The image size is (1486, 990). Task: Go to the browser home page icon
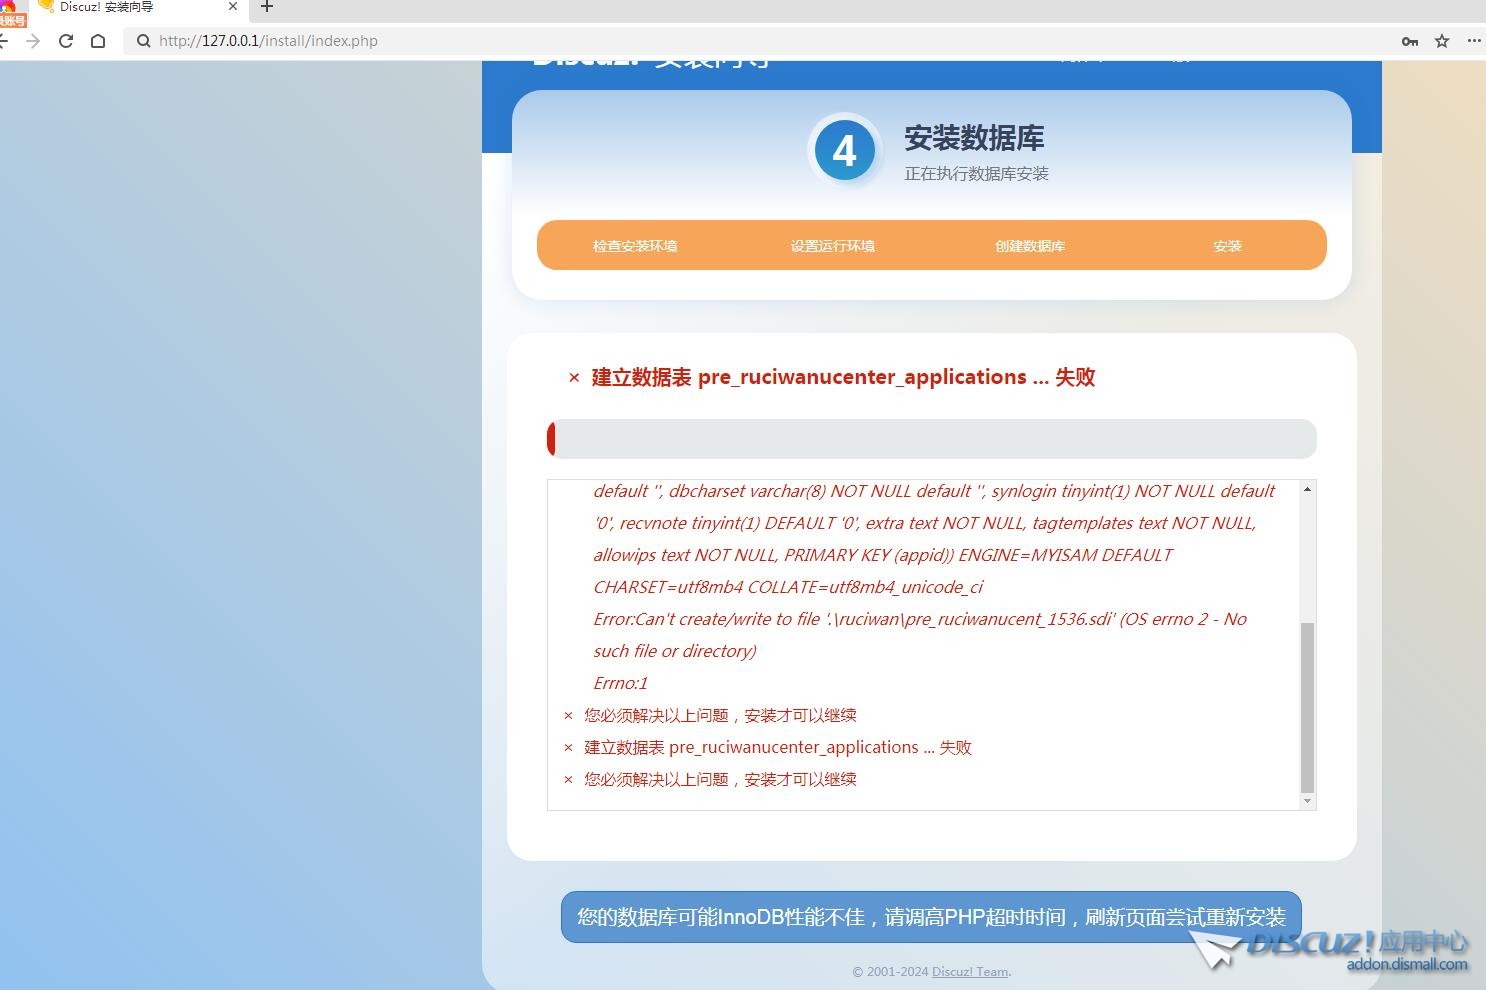[98, 41]
